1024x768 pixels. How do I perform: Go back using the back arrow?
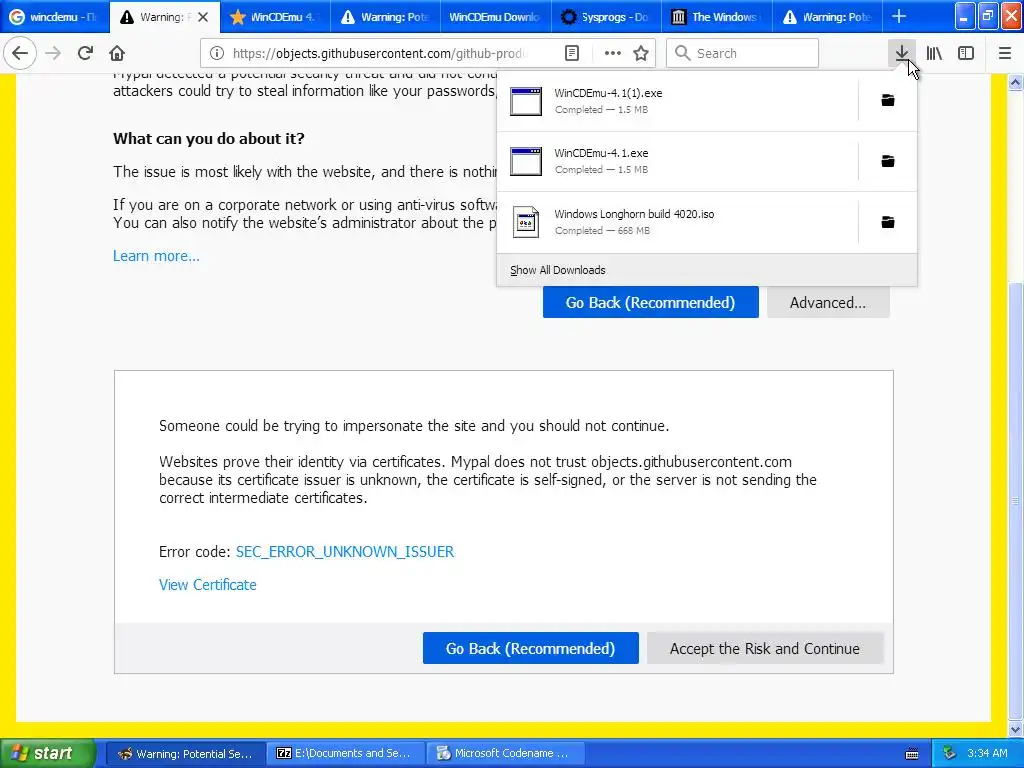(20, 54)
